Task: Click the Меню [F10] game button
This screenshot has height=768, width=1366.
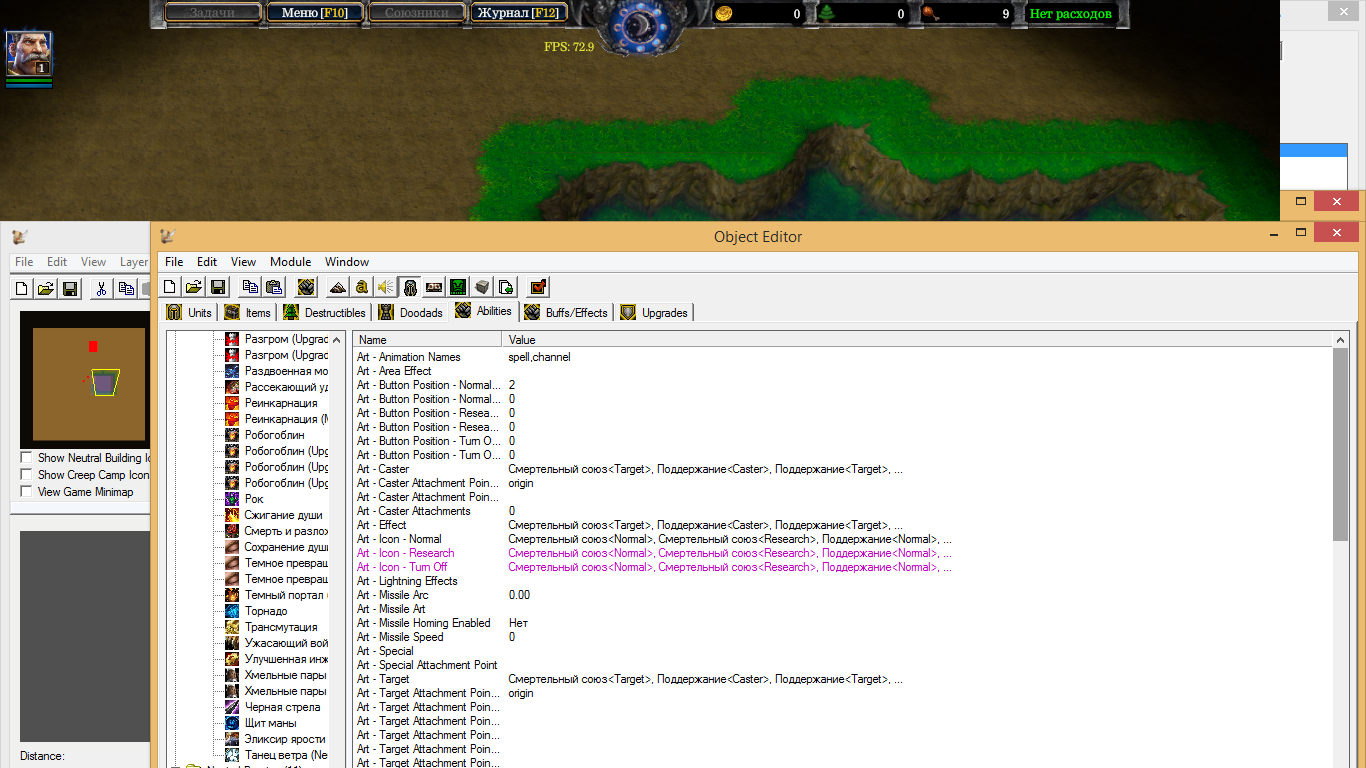Action: [x=314, y=13]
